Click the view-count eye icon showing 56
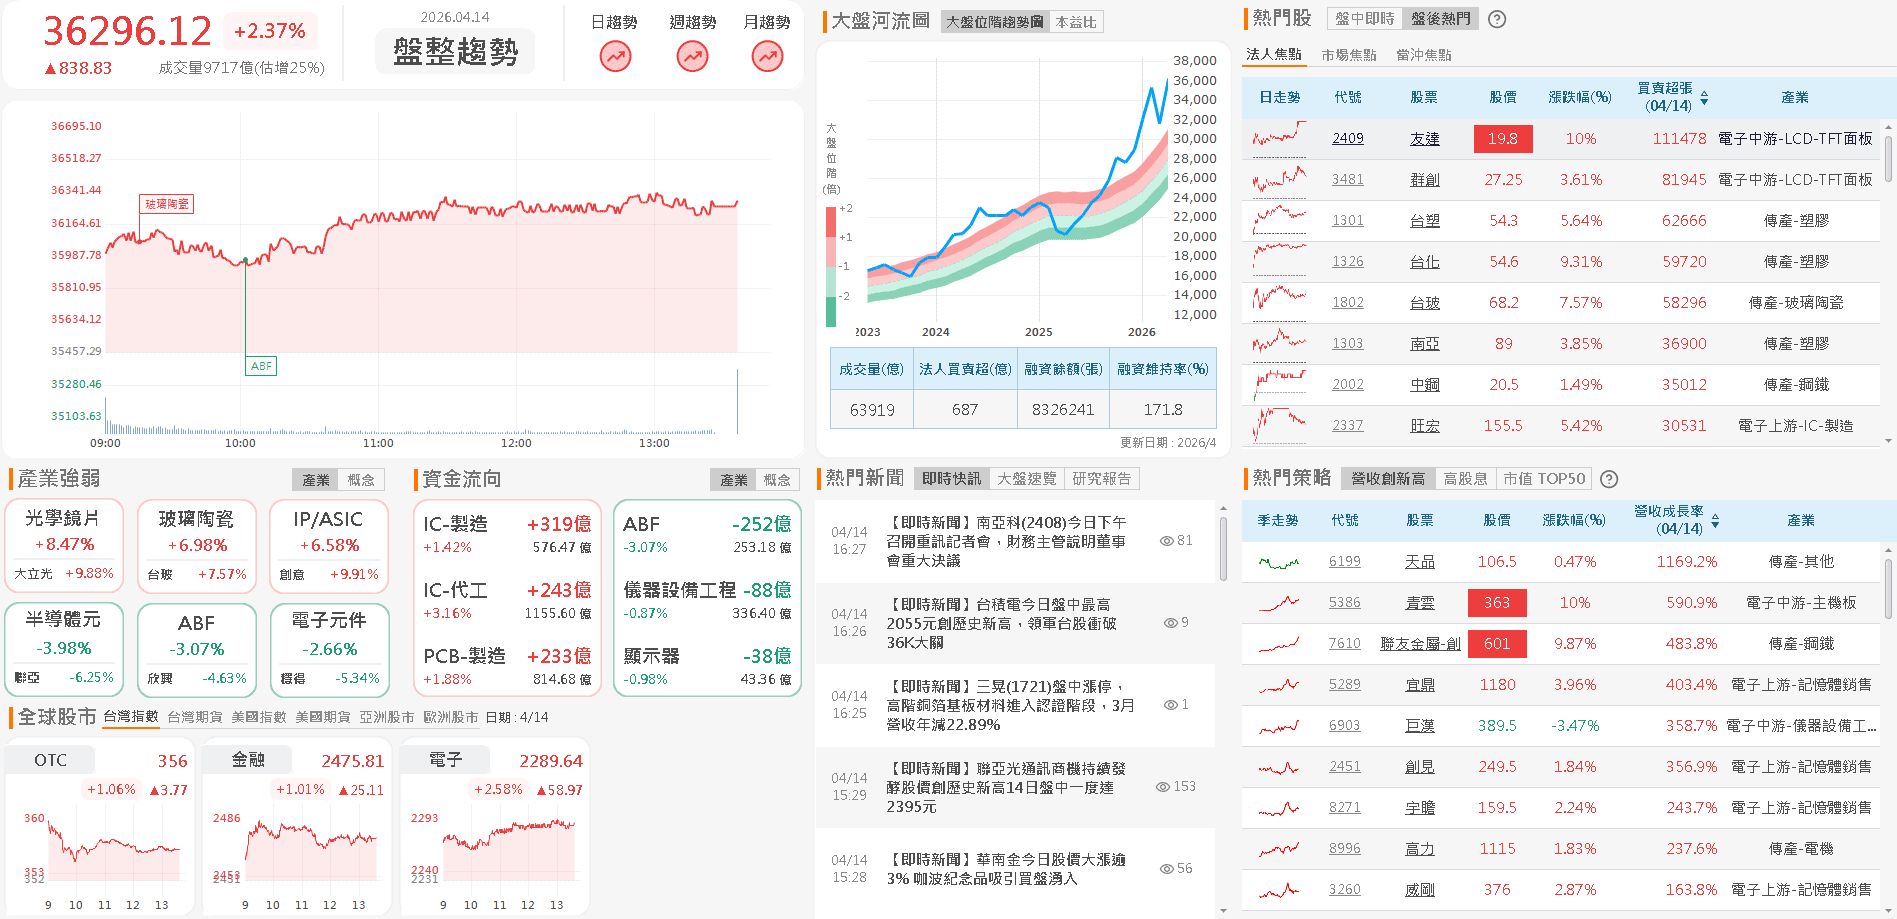Viewport: 1897px width, 919px height. pyautogui.click(x=1166, y=869)
